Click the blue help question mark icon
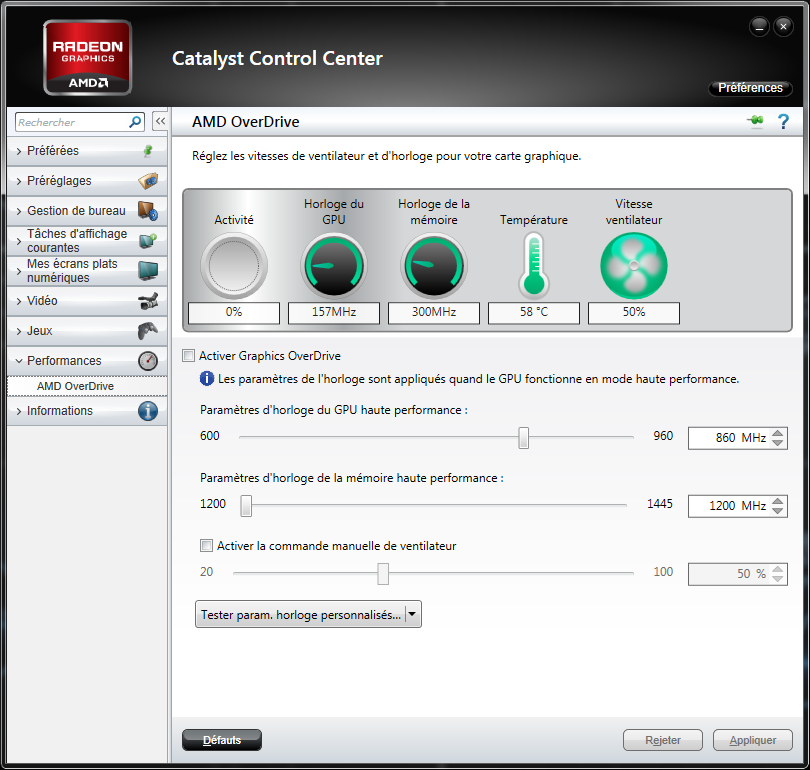 point(783,122)
